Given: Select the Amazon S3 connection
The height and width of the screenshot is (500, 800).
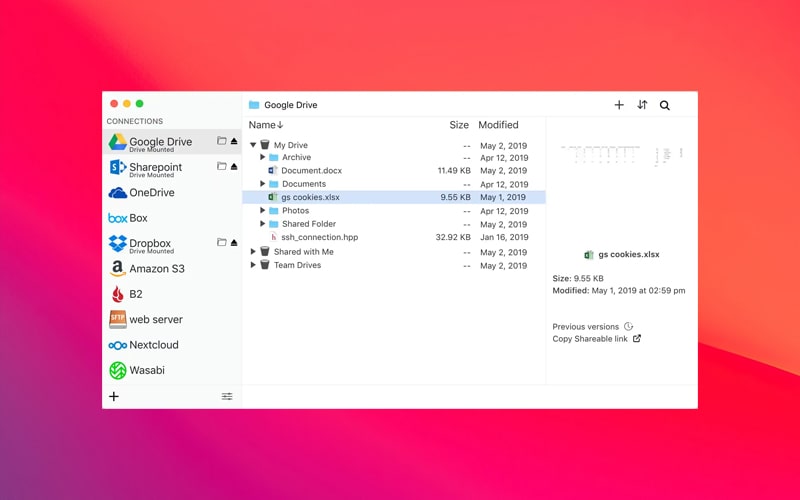Looking at the screenshot, I should click(x=156, y=269).
